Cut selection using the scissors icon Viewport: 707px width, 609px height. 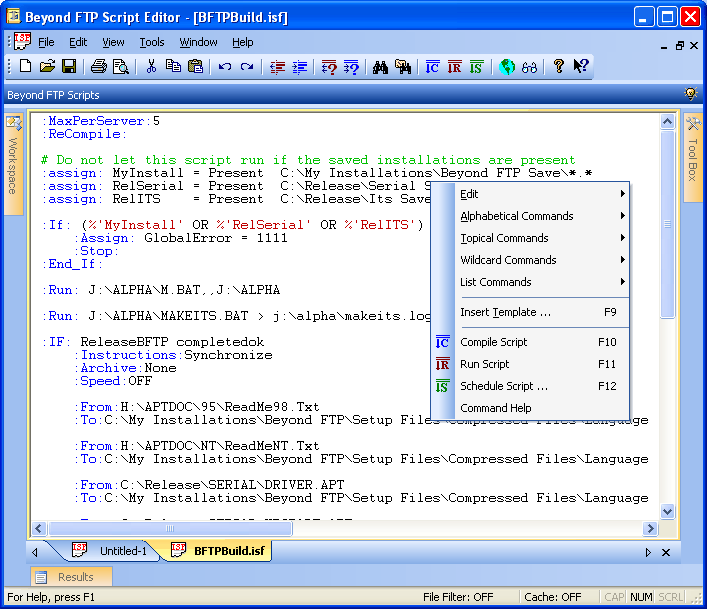151,67
